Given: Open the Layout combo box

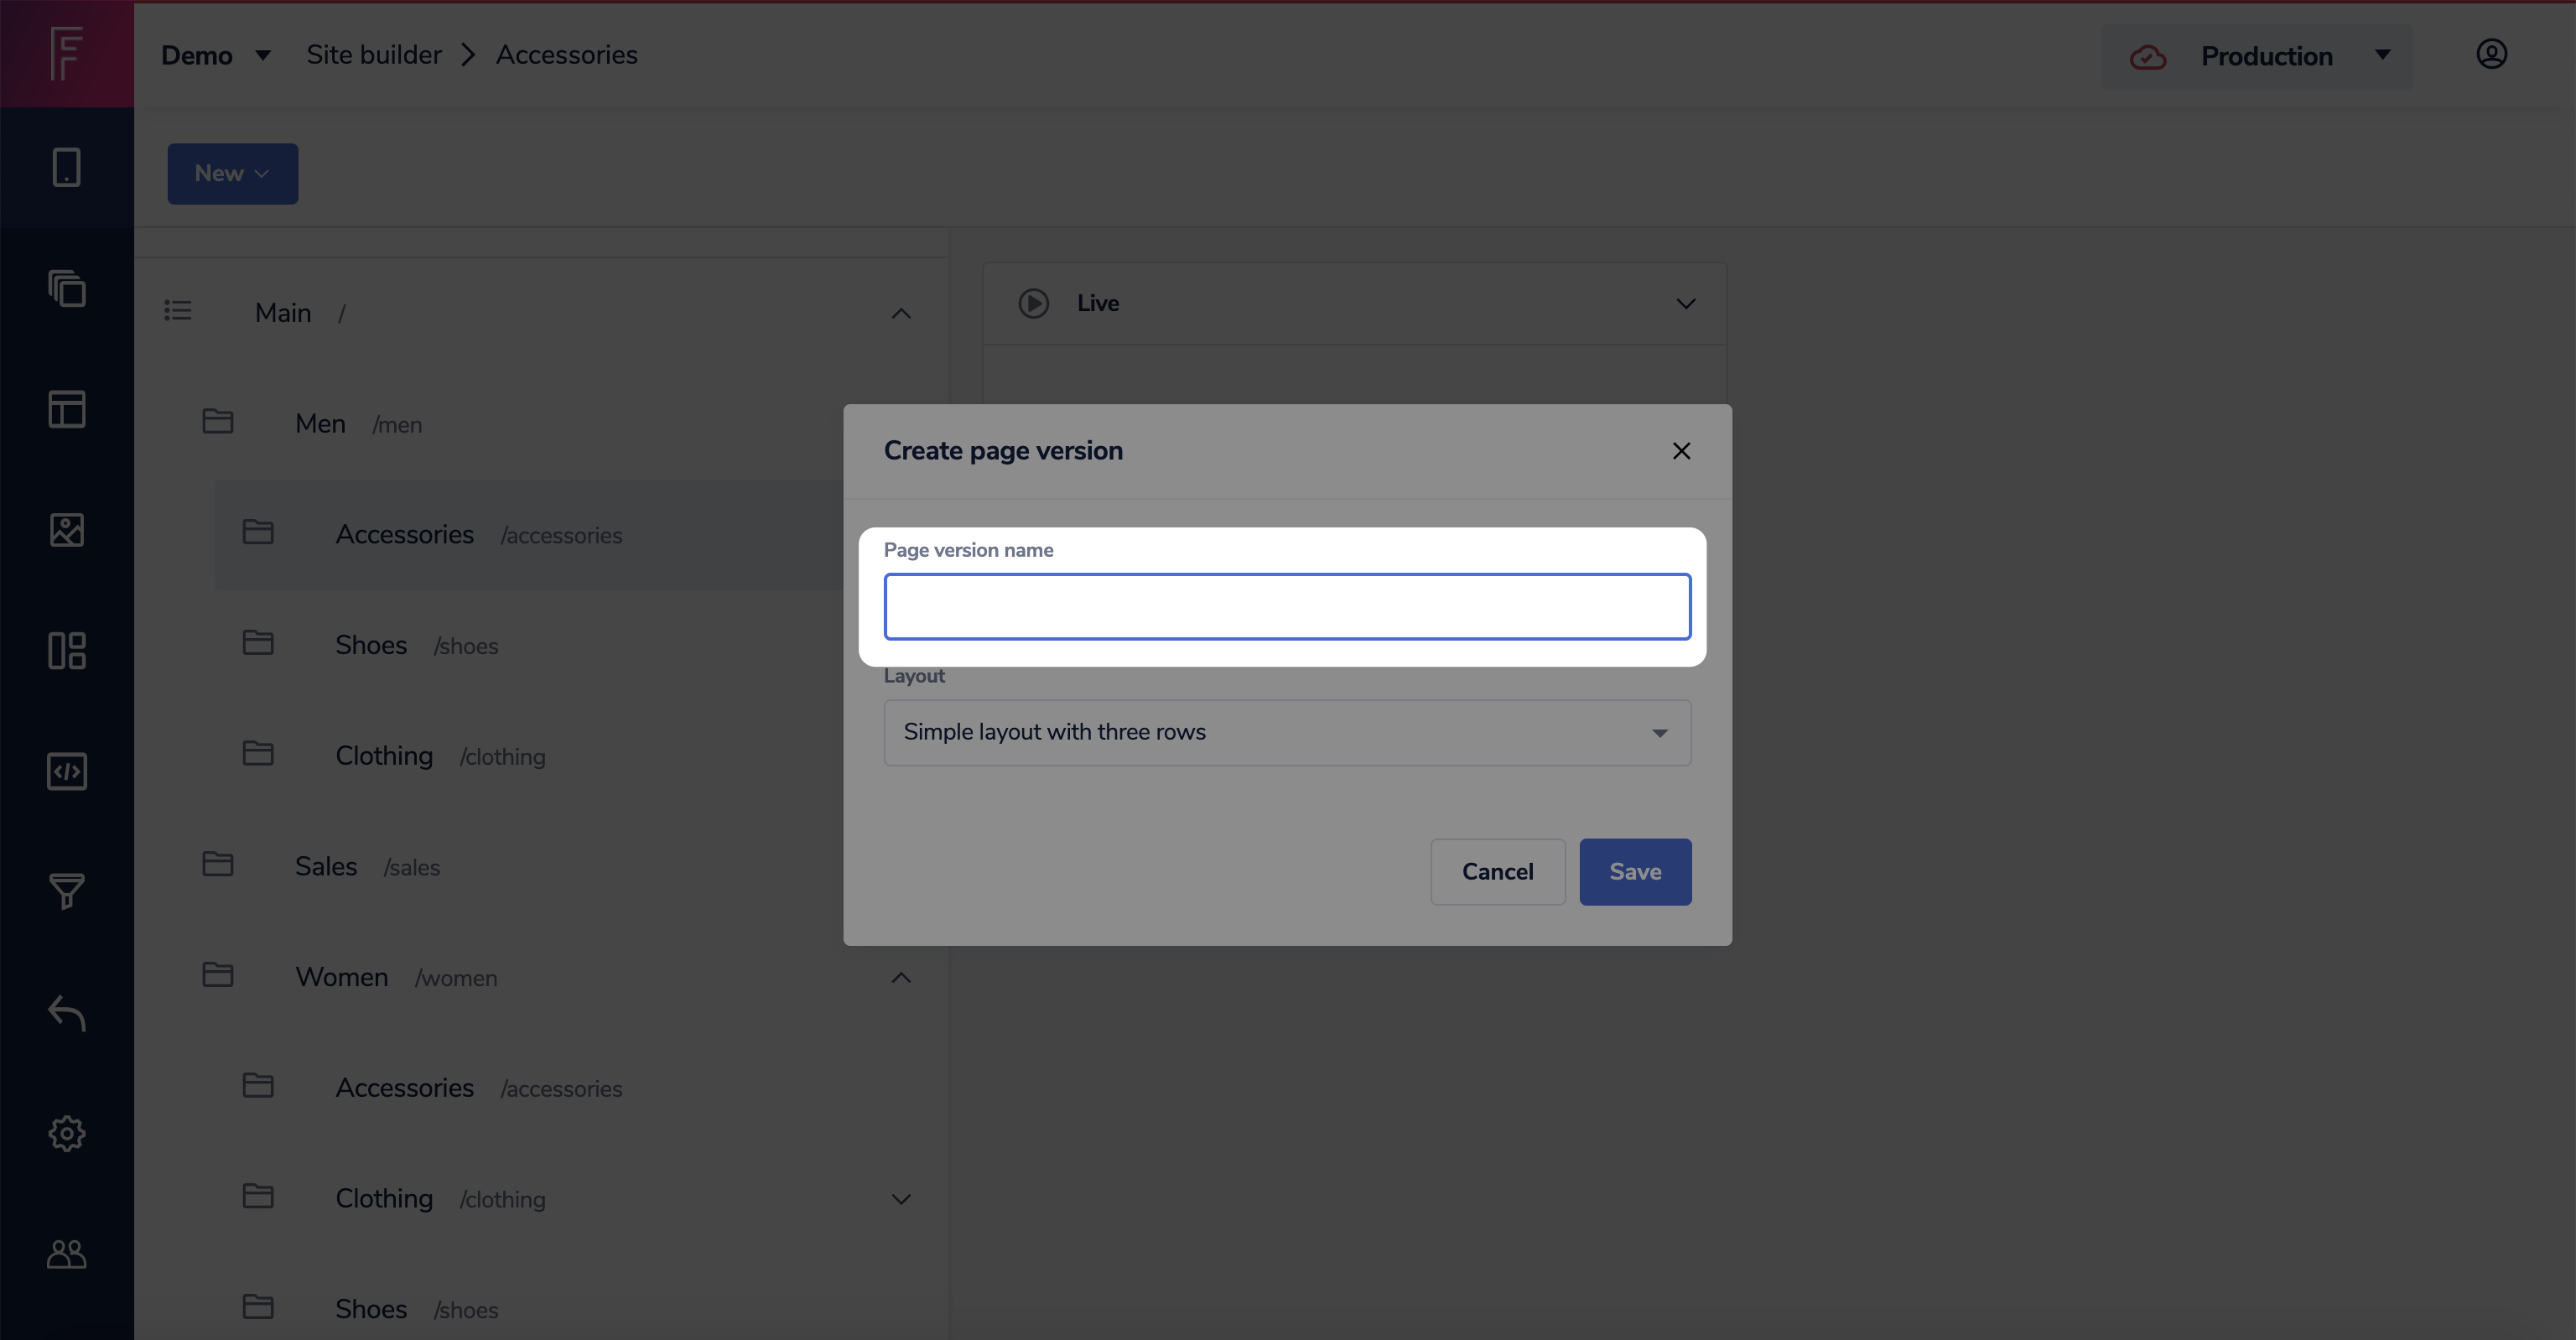Looking at the screenshot, I should coord(1287,733).
